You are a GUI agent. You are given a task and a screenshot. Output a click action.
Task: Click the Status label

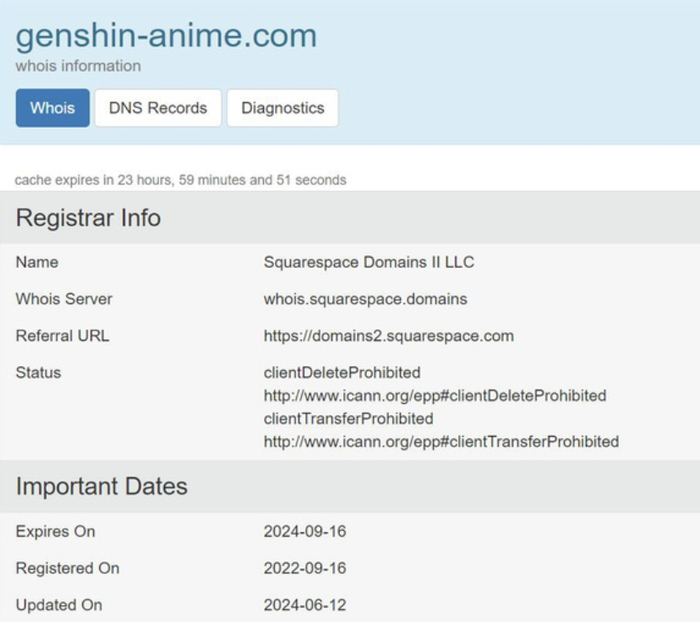(38, 372)
